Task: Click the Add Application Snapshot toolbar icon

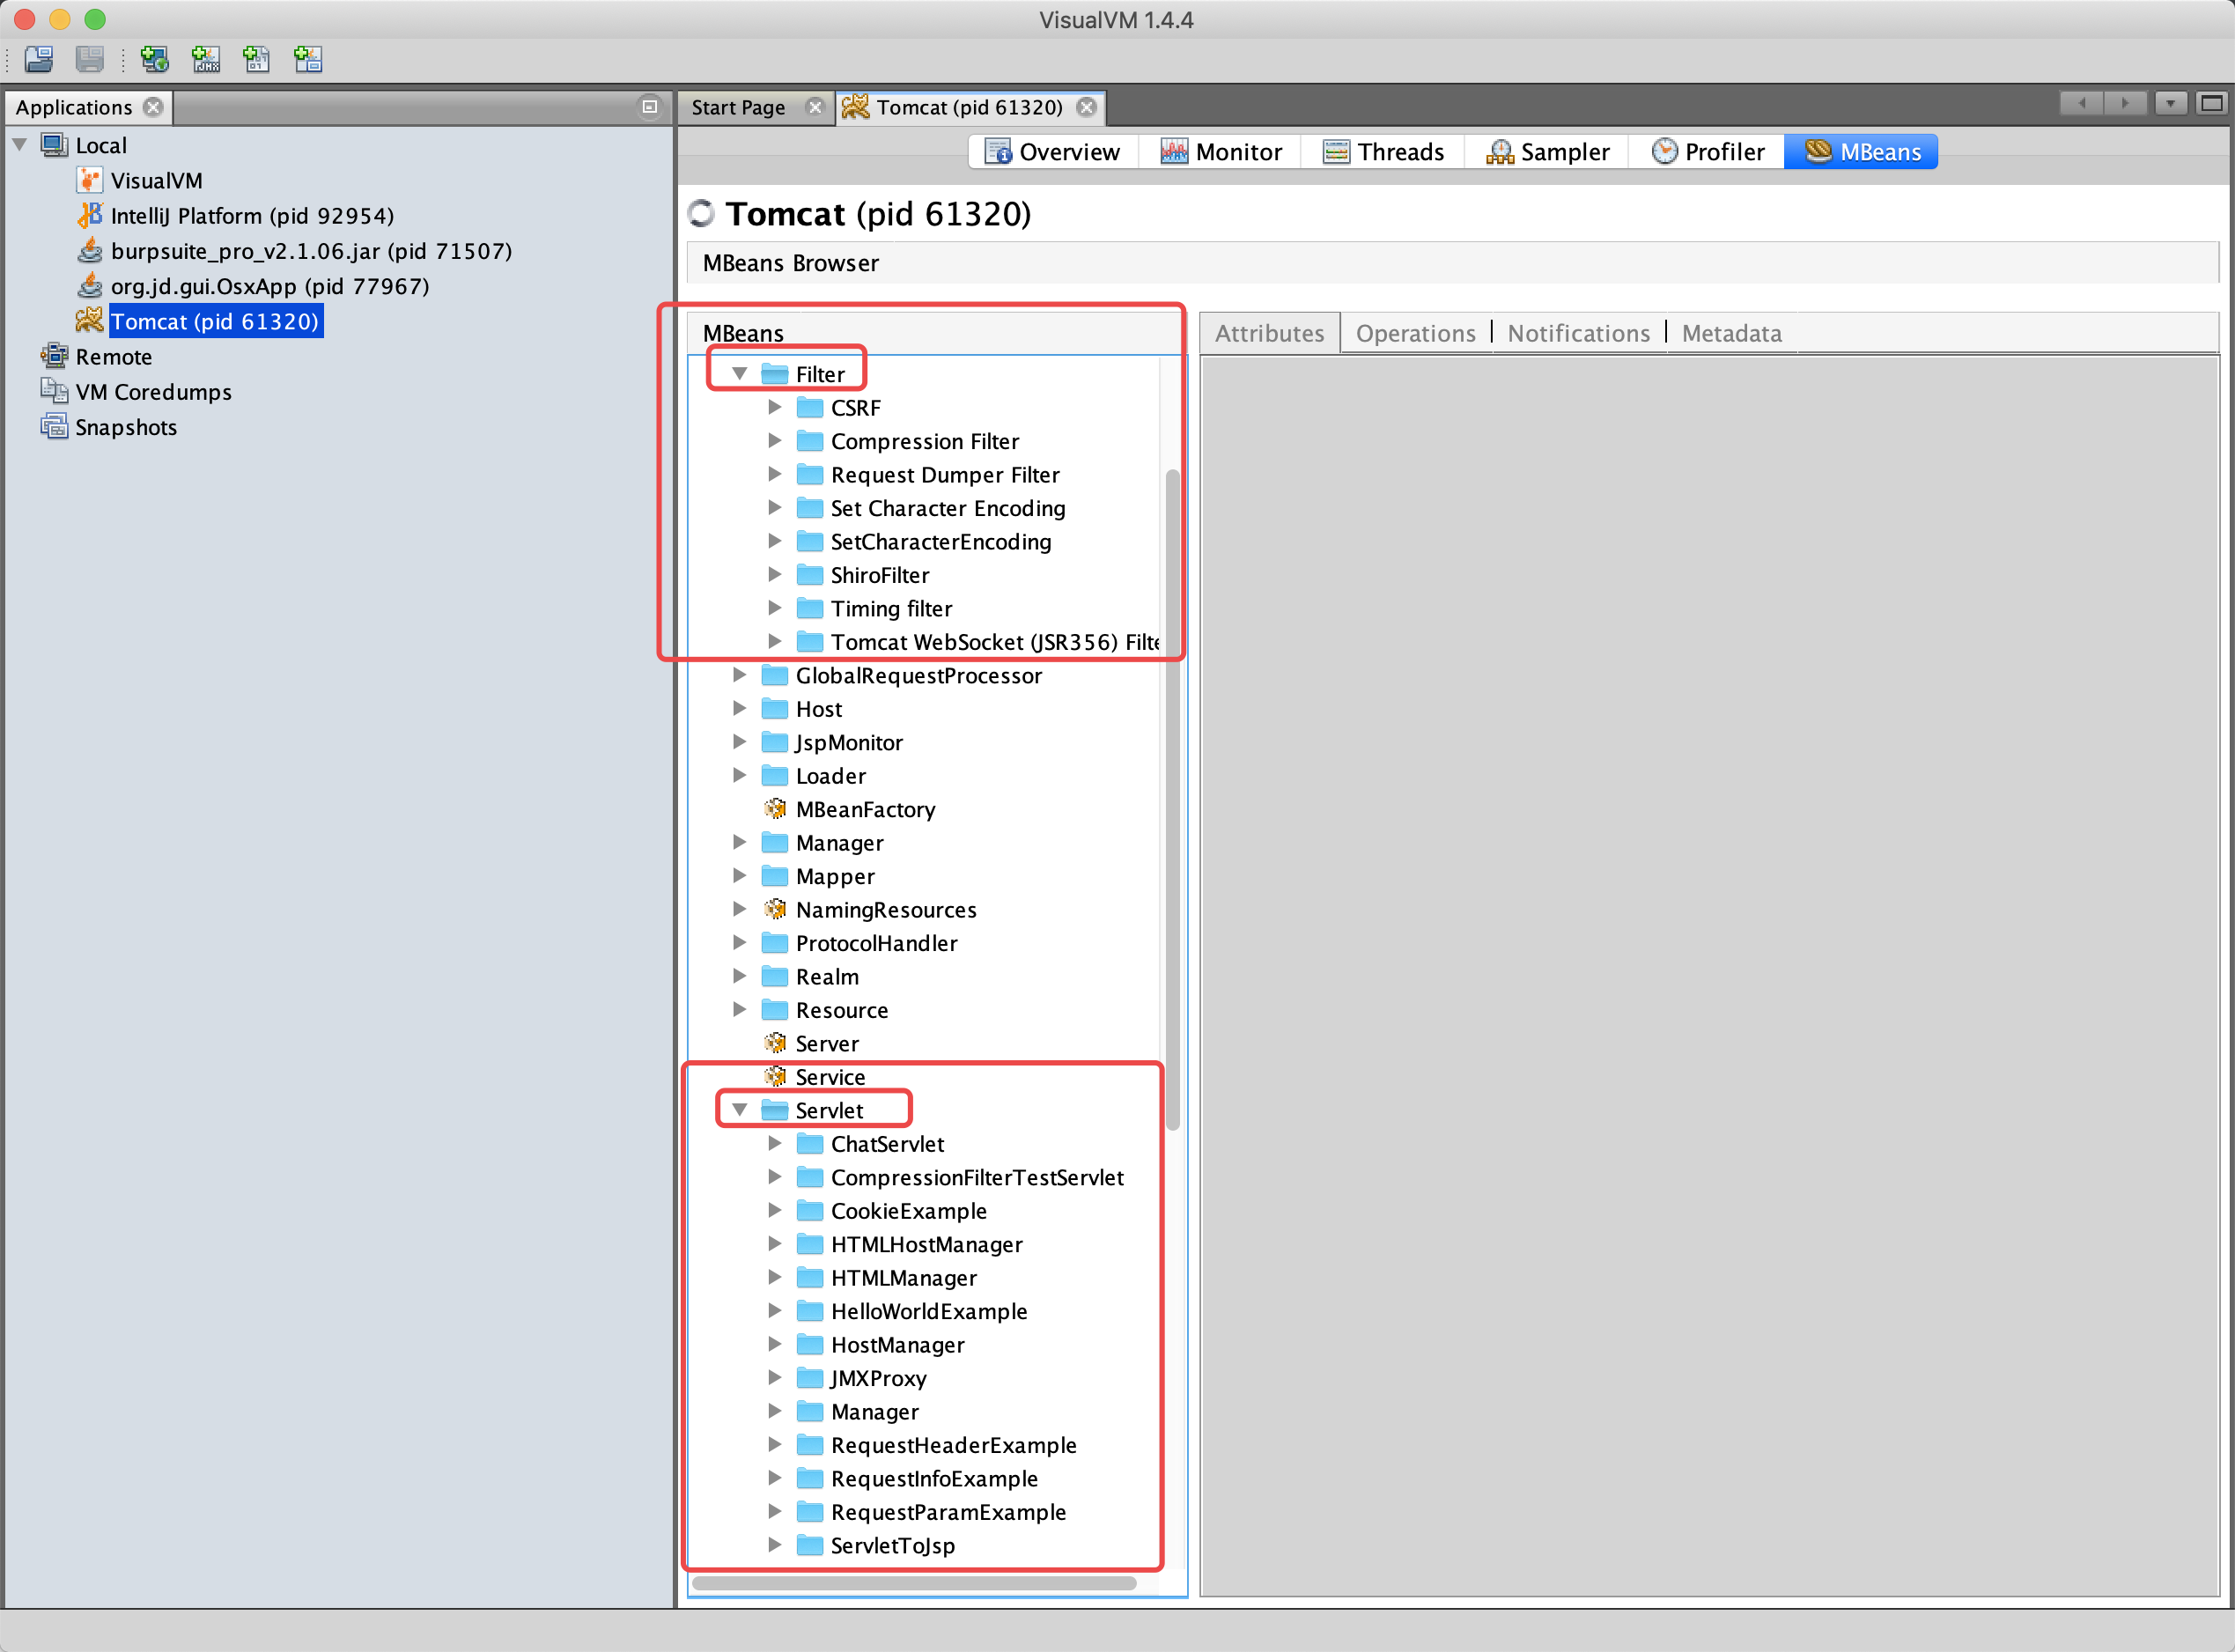Action: (x=308, y=60)
